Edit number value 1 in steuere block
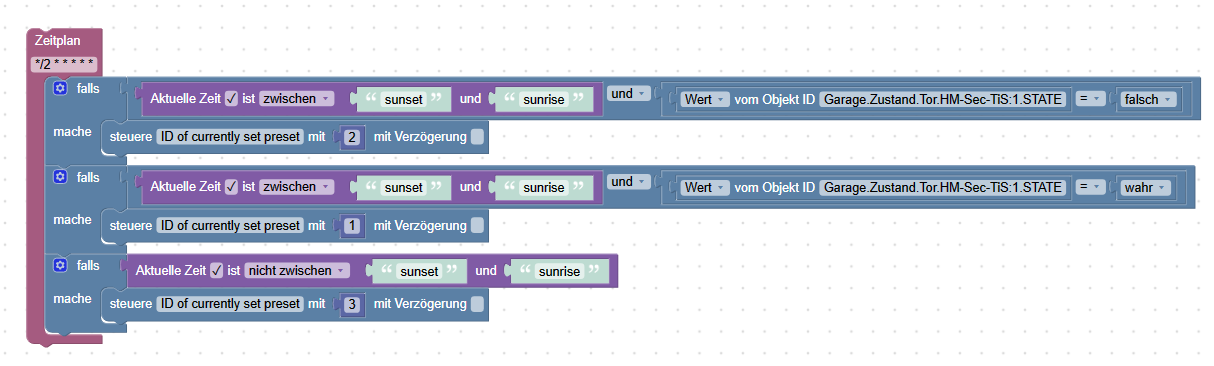Screen dimensions: 1214x366 point(351,225)
